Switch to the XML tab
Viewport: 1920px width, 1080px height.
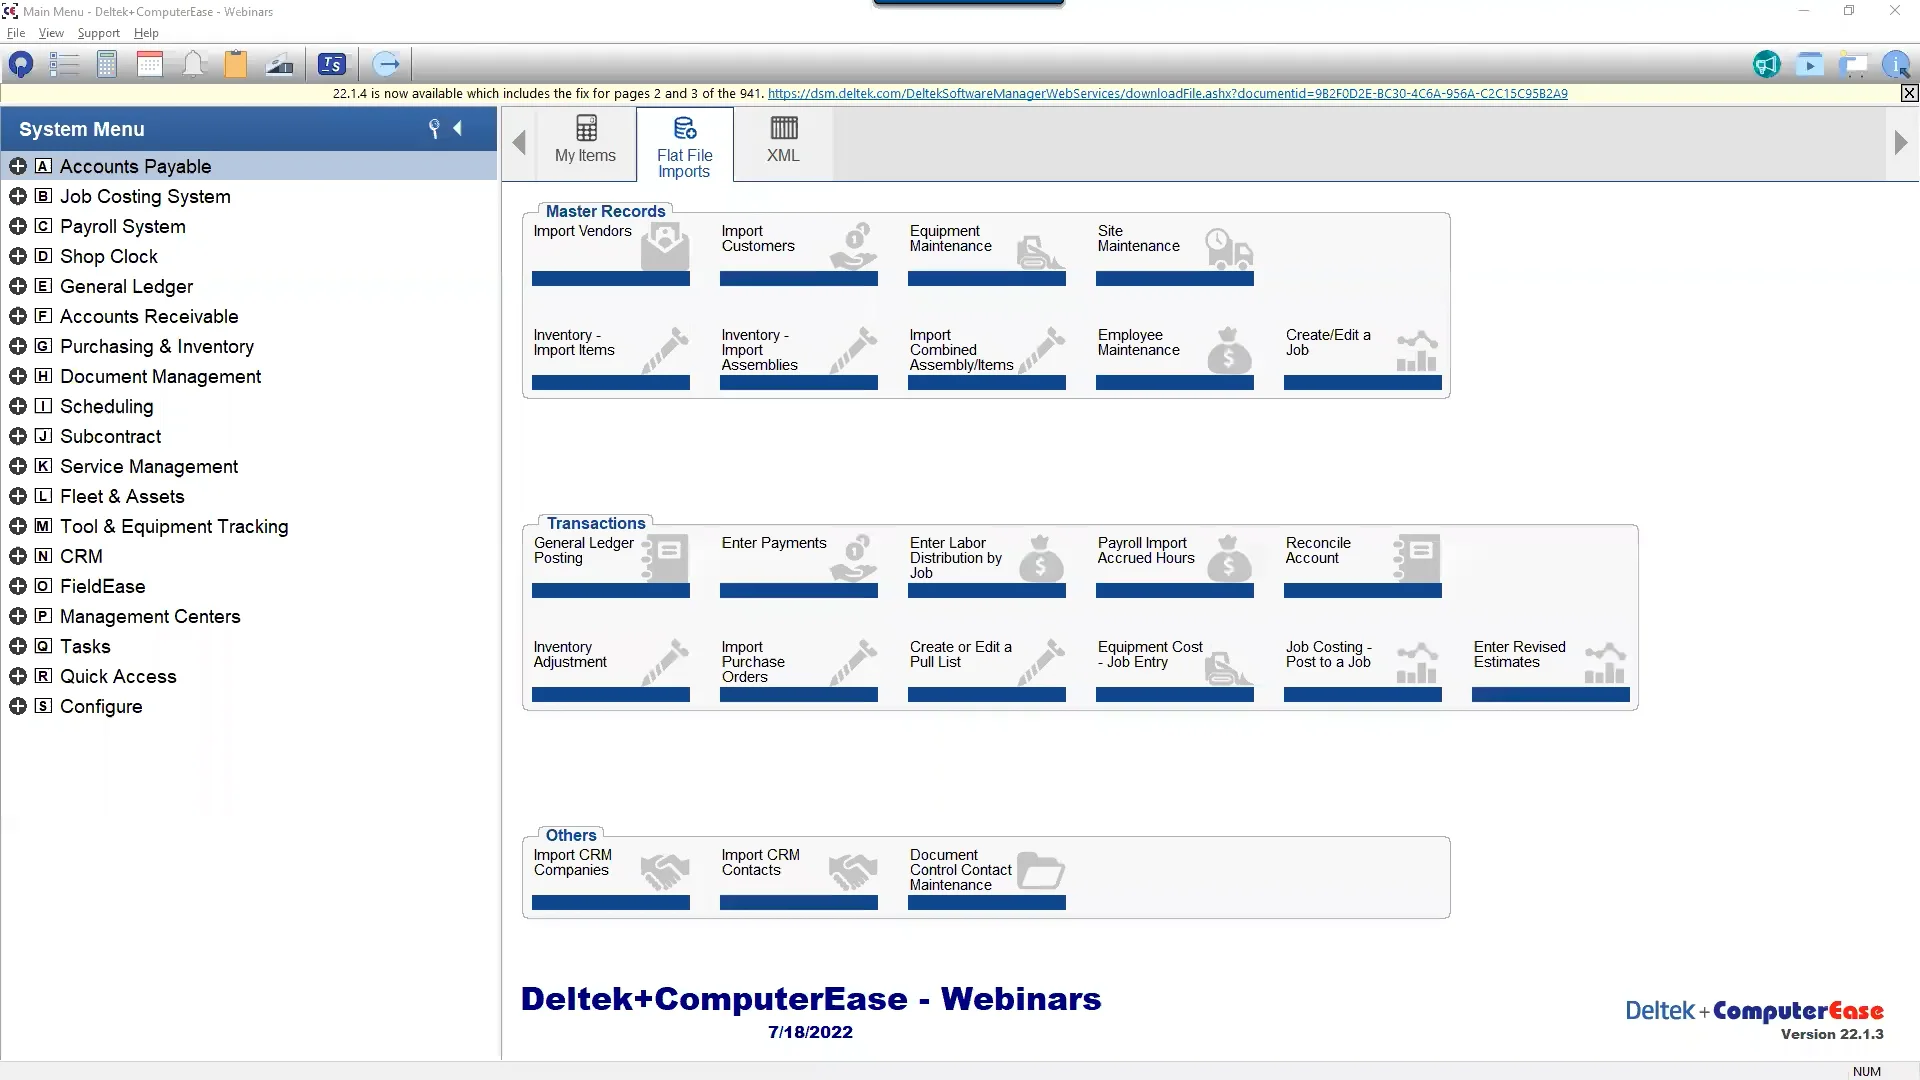(783, 142)
